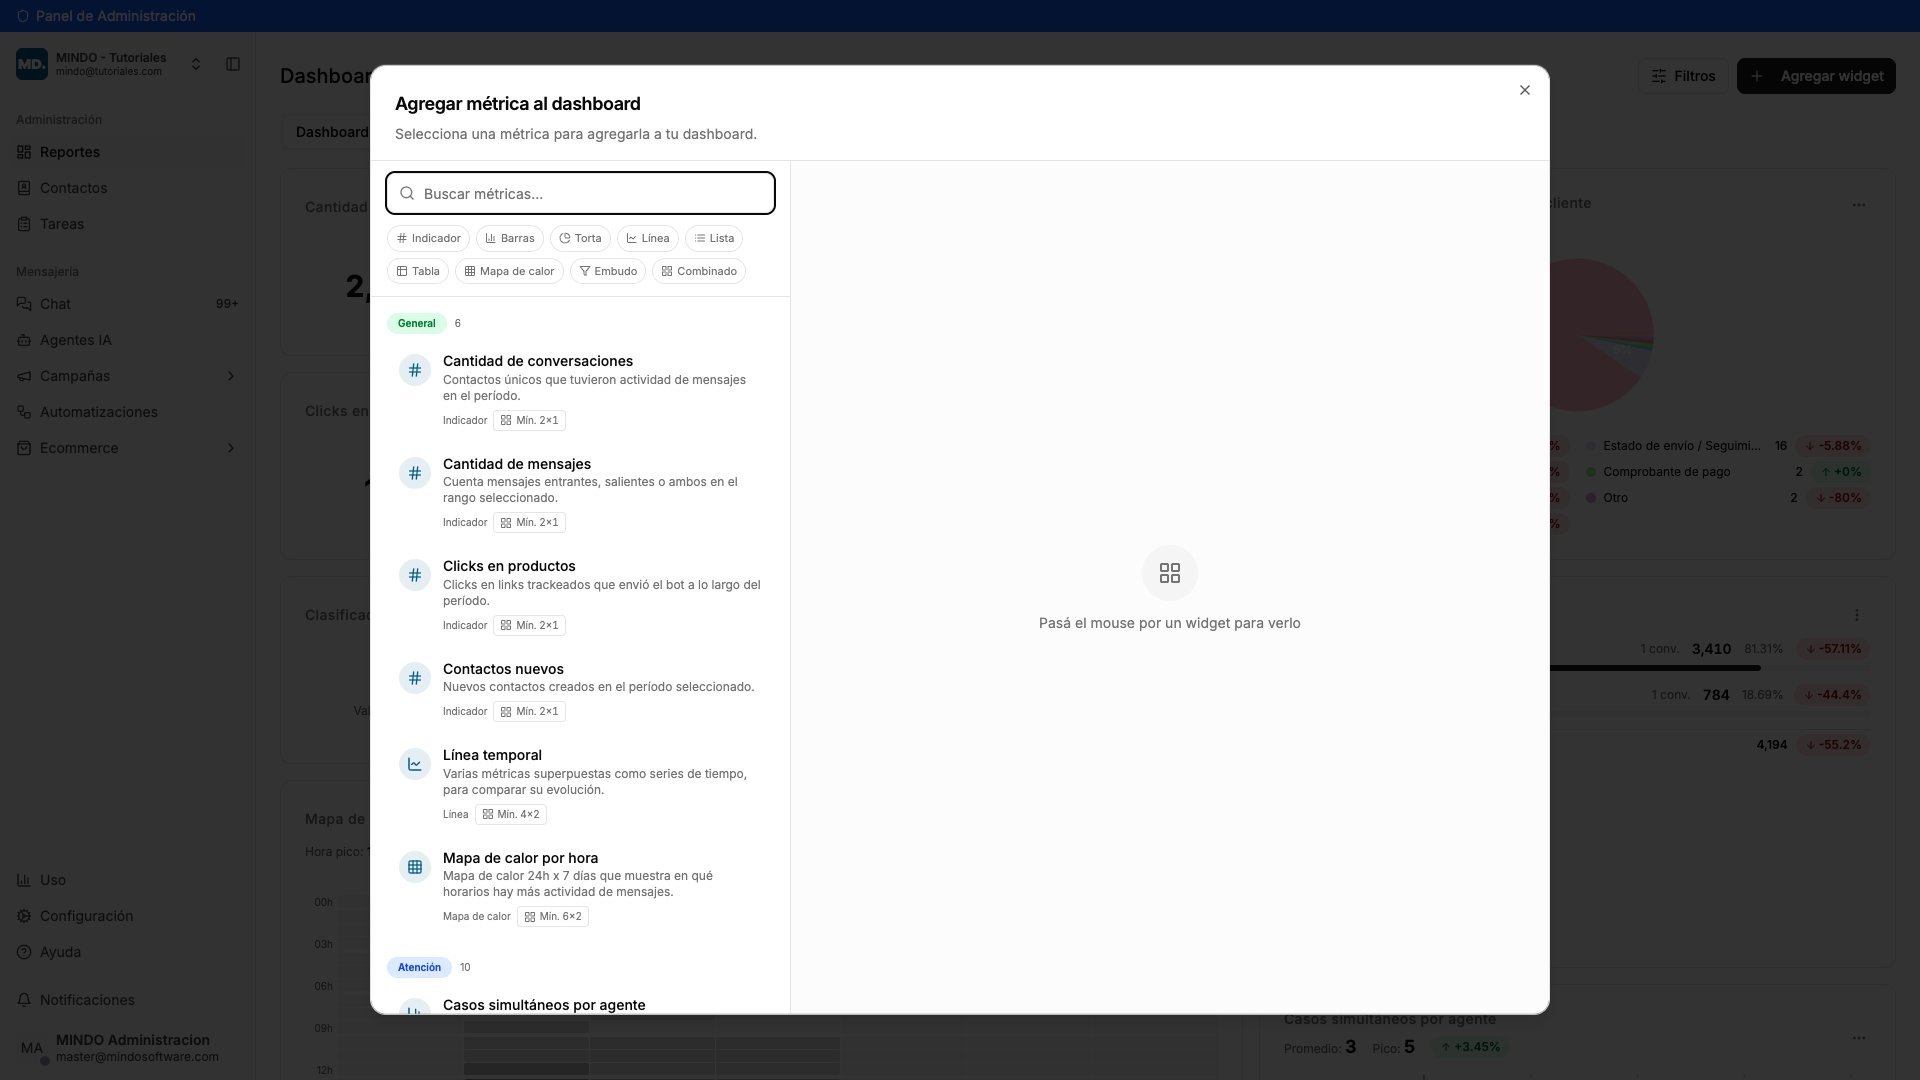
Task: Open the Filtros button
Action: click(x=1683, y=76)
